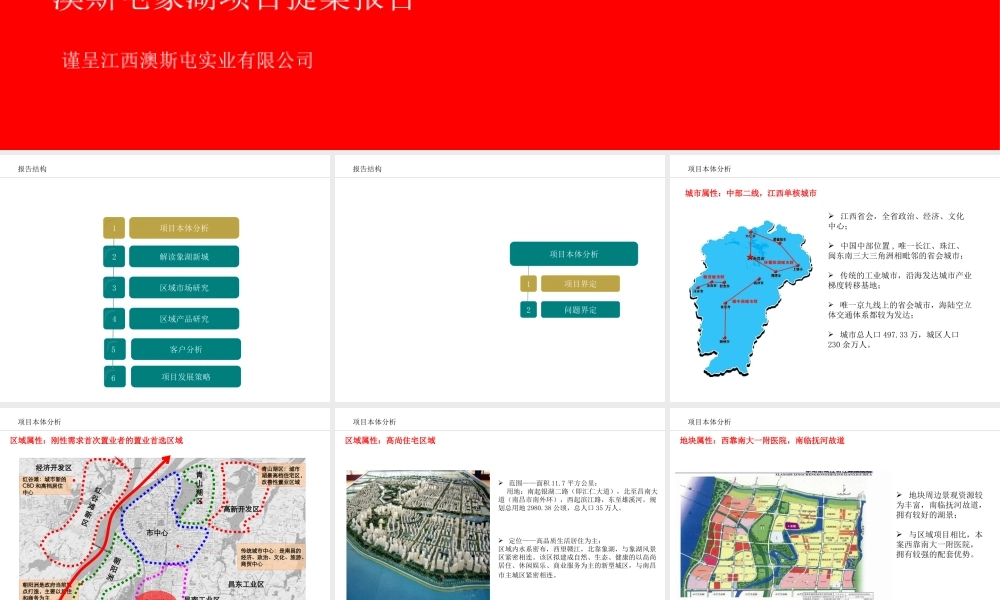The image size is (1000, 600).
Task: Click '报告结构' header on the two-item slide
Action: coord(367,169)
